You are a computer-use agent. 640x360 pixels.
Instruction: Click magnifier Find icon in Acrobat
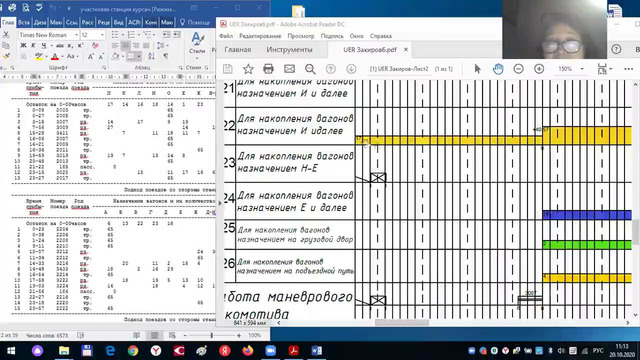[x=310, y=69]
